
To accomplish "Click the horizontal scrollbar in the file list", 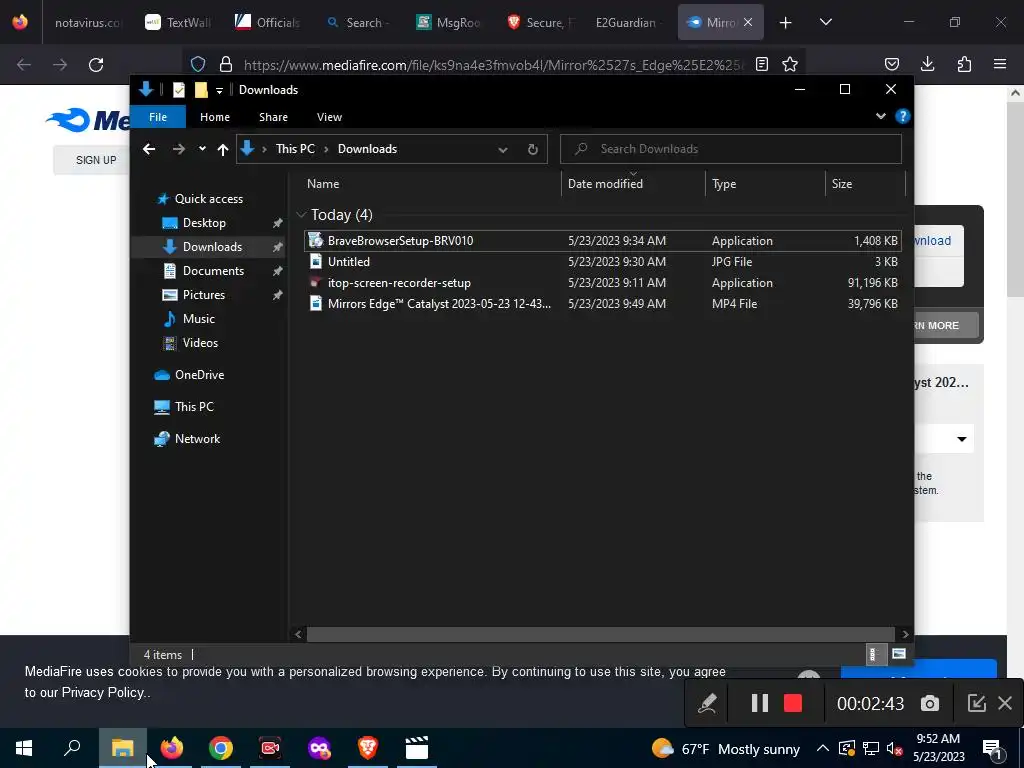I will click(600, 634).
